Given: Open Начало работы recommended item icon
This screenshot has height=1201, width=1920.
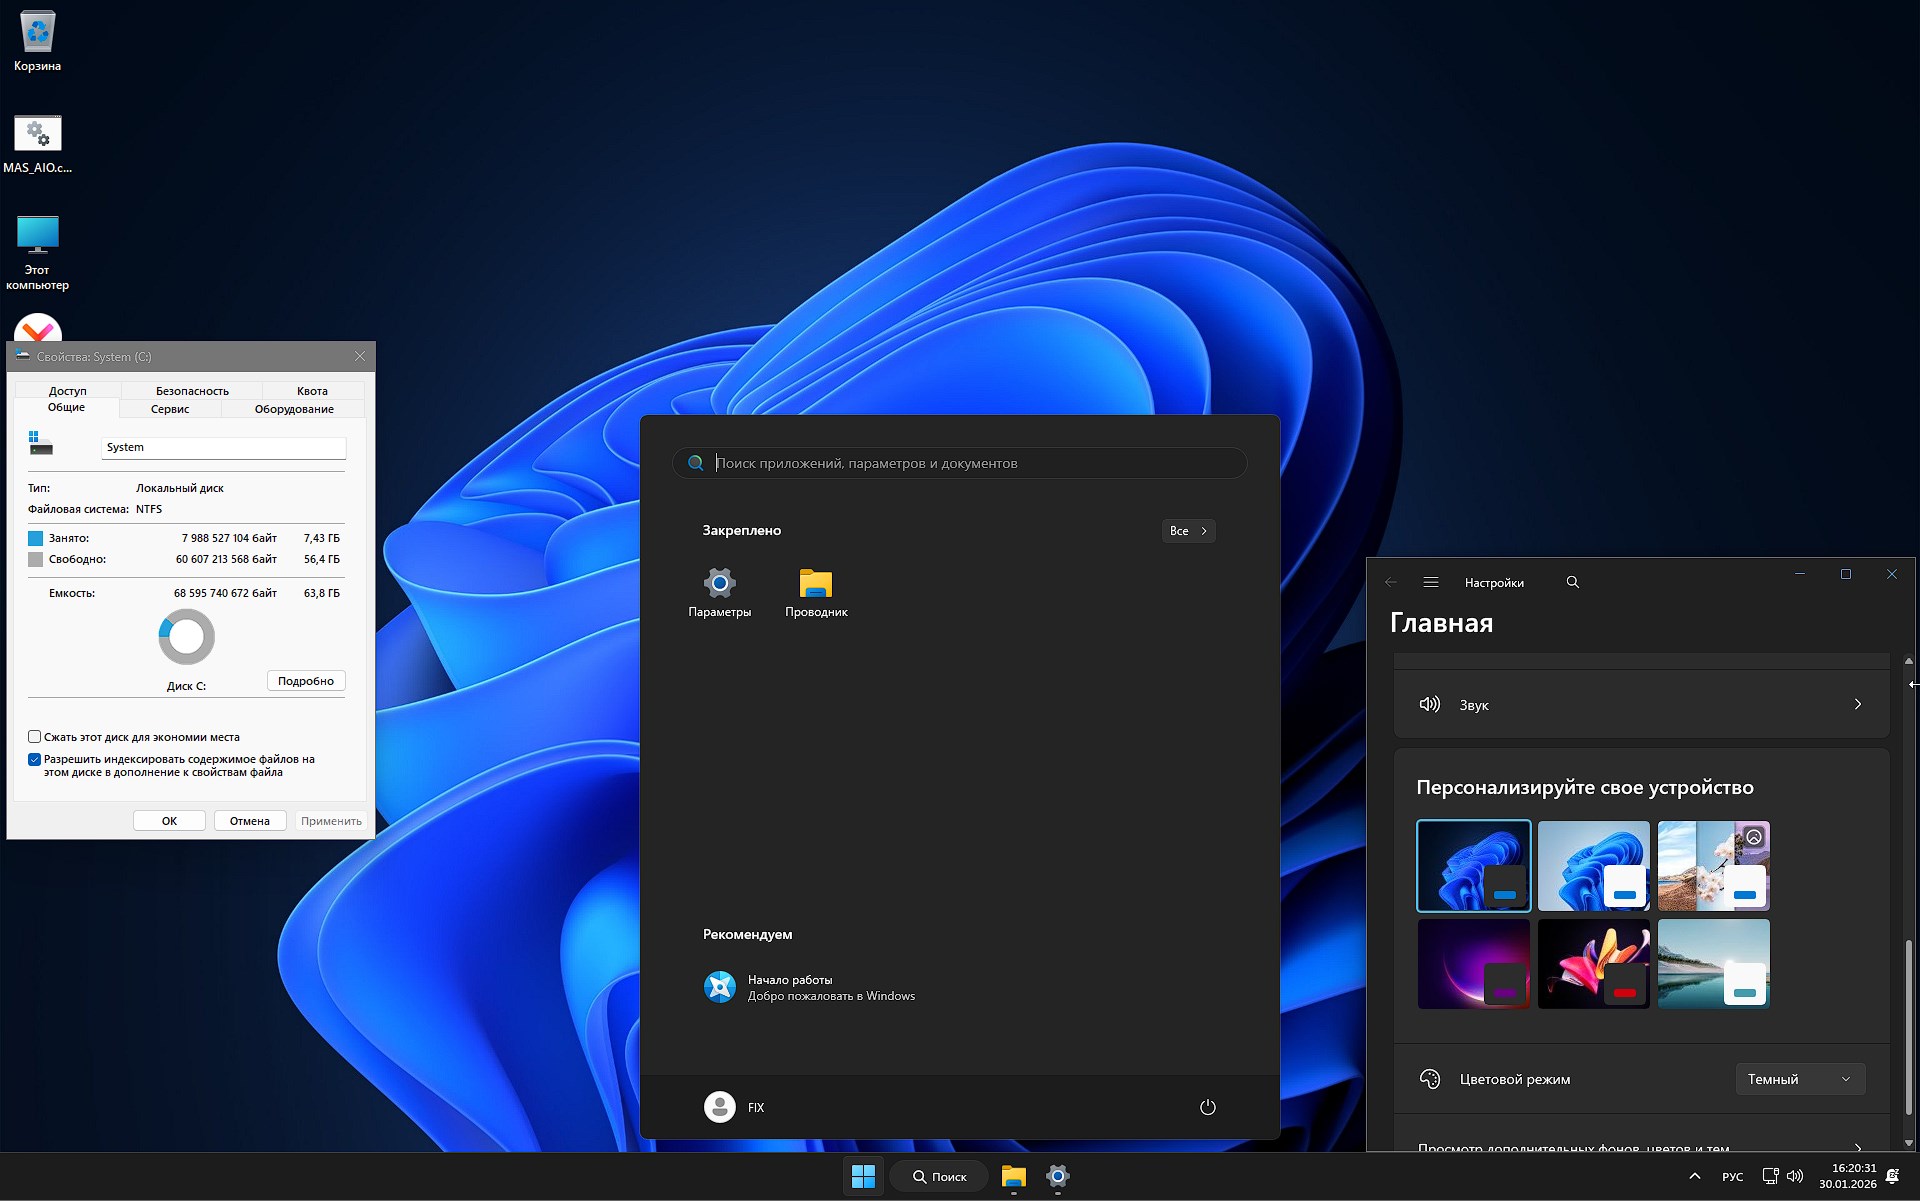Looking at the screenshot, I should 720,987.
